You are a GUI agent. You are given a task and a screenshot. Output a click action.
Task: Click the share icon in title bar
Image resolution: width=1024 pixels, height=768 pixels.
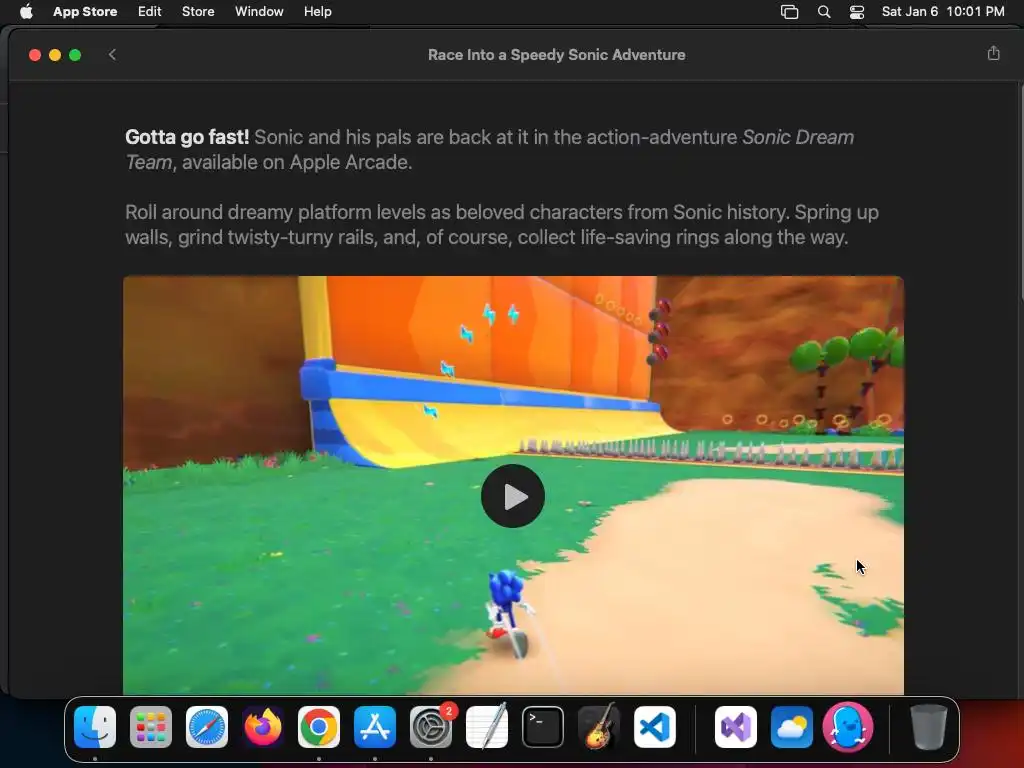coord(993,54)
